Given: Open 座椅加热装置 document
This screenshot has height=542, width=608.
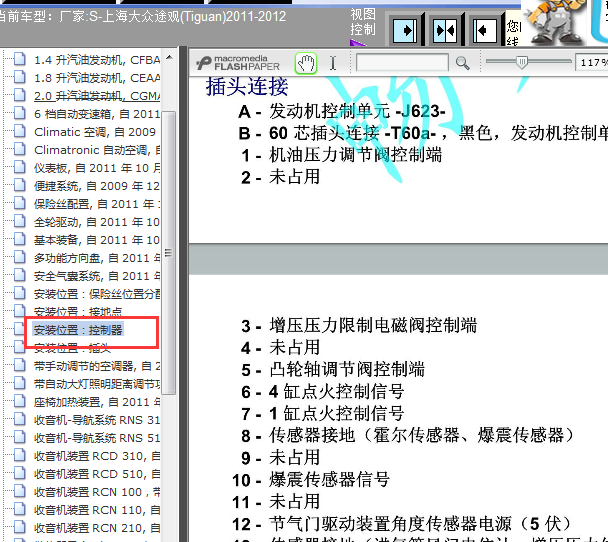Looking at the screenshot, I should (x=97, y=402).
